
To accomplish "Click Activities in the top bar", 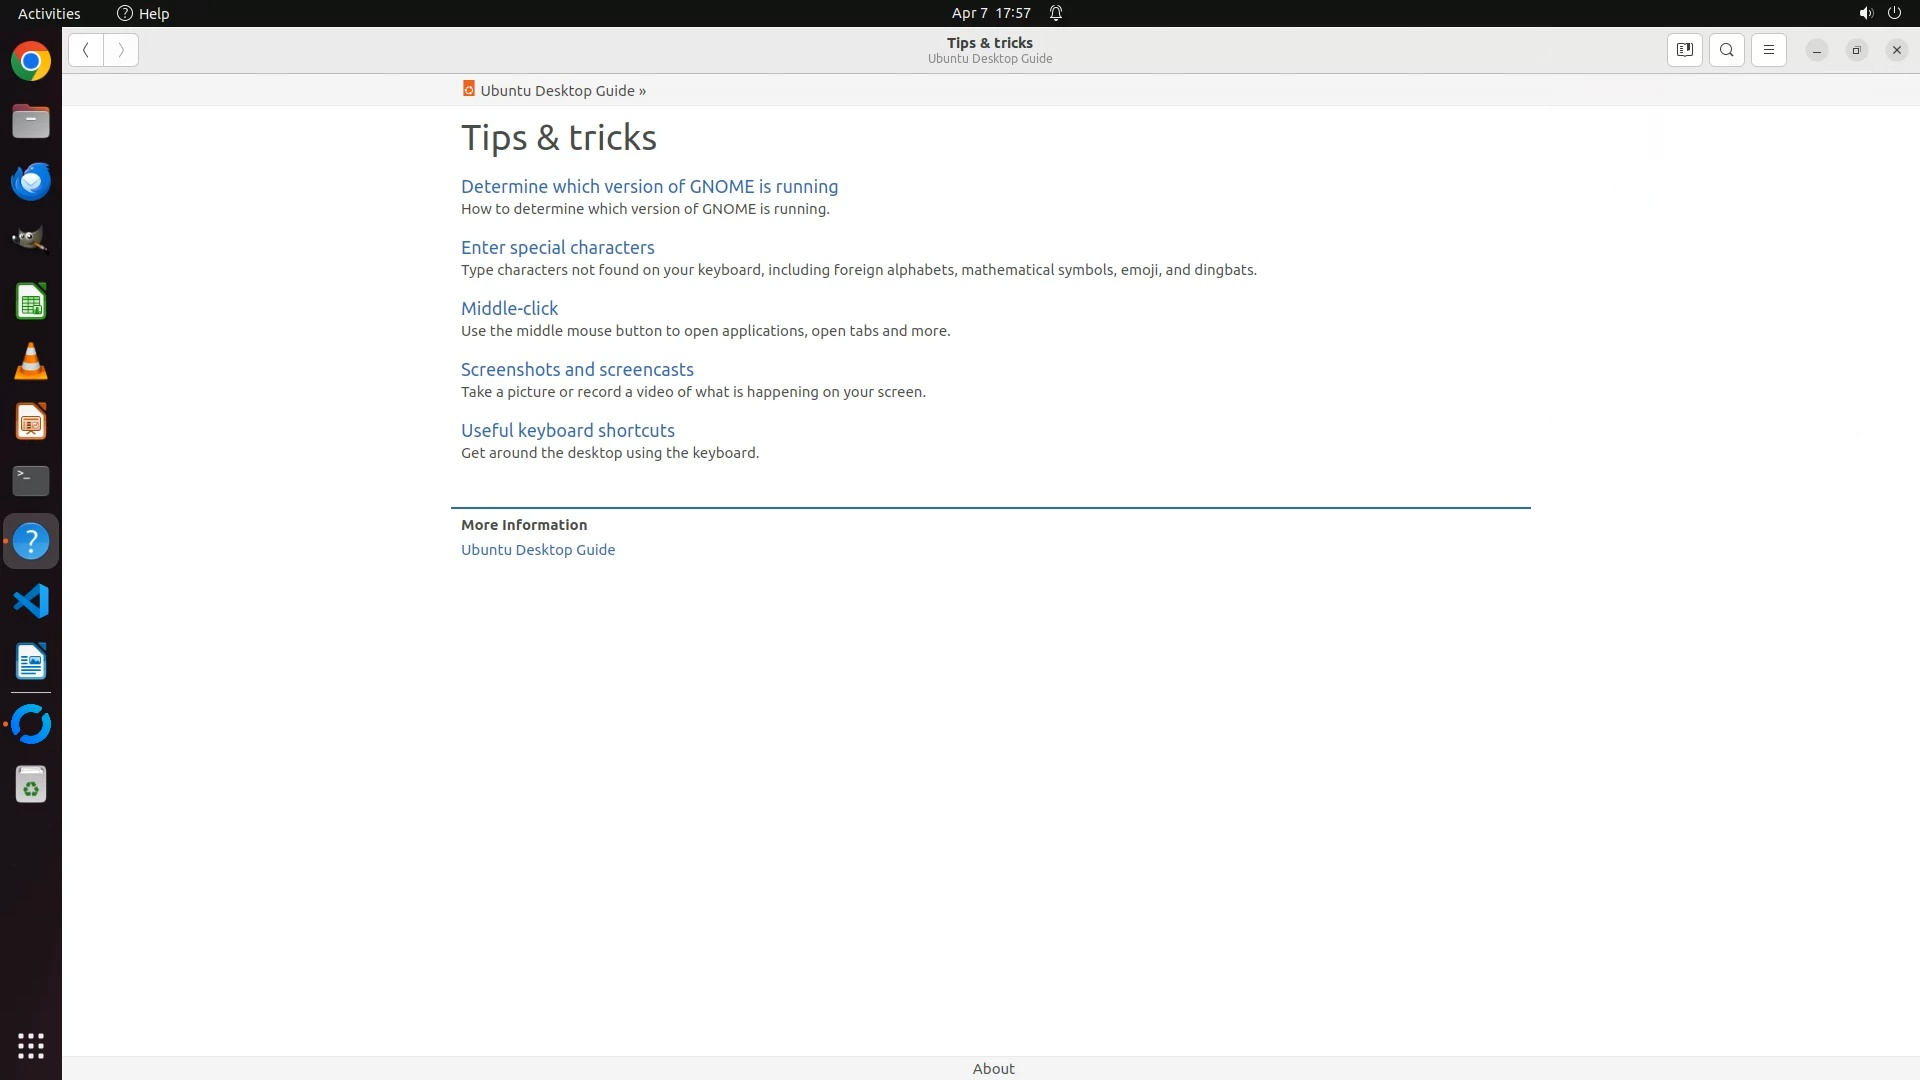I will click(49, 13).
